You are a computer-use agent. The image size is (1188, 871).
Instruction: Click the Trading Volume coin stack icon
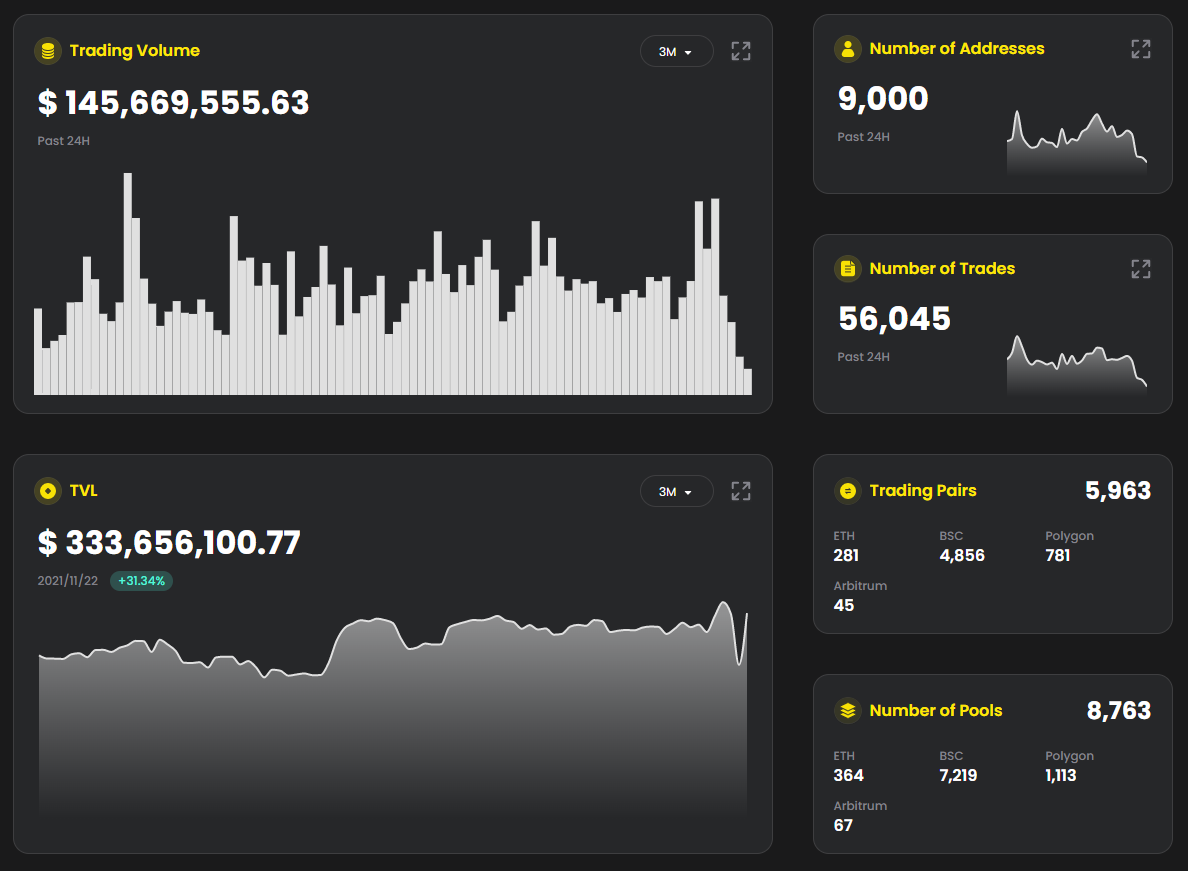48,51
